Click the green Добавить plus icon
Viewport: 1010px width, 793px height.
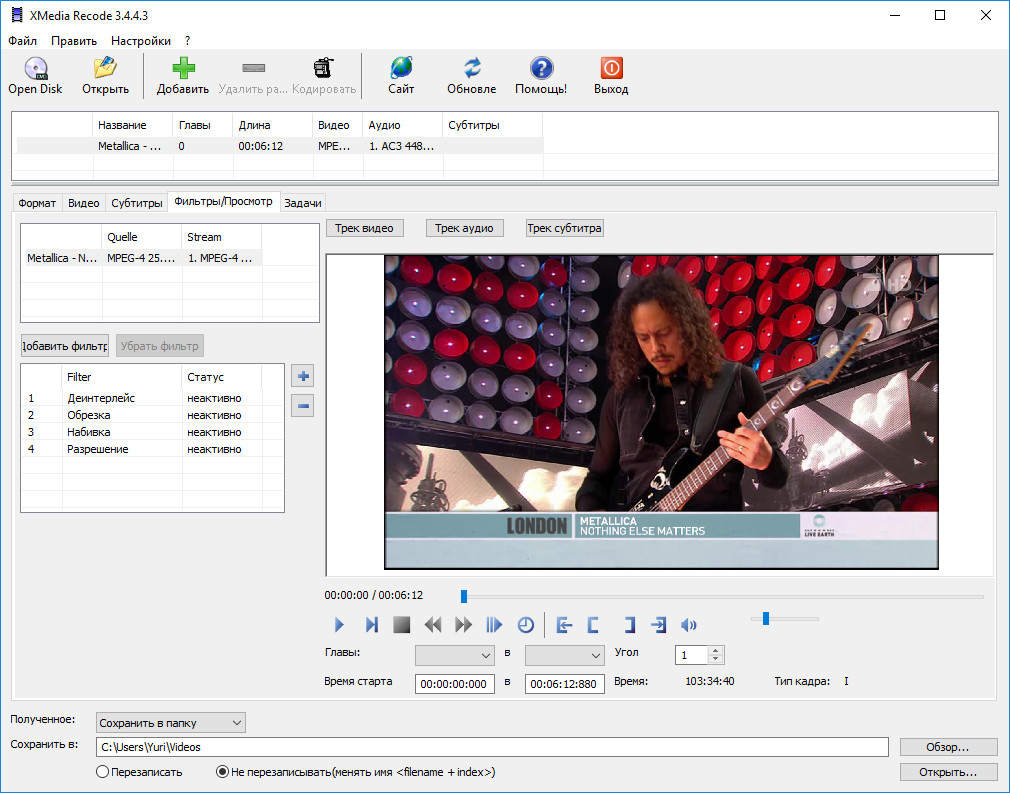183,69
